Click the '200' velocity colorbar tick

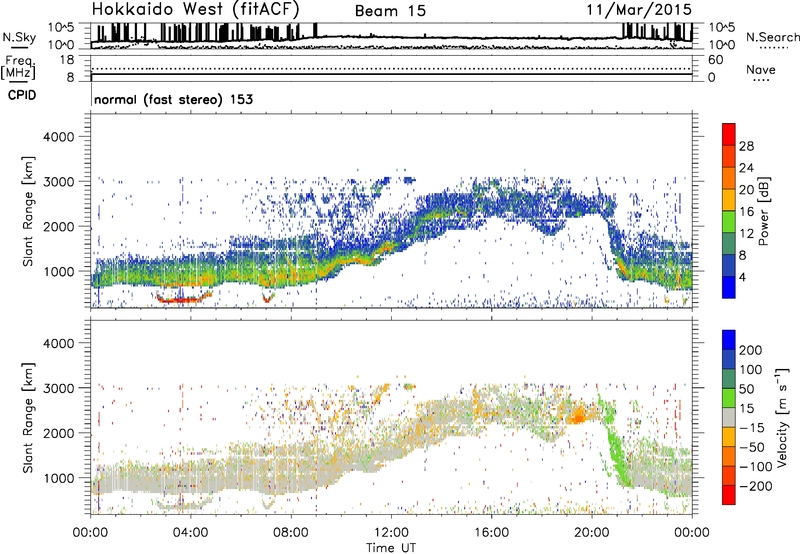tap(751, 350)
